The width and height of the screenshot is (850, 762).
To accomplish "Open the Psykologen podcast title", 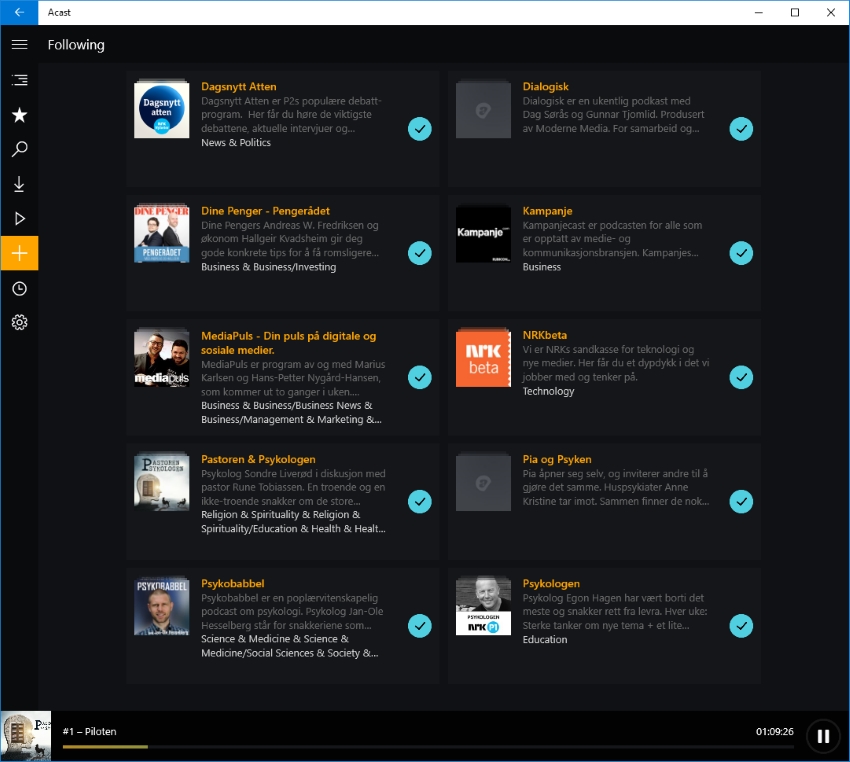I will [x=551, y=584].
